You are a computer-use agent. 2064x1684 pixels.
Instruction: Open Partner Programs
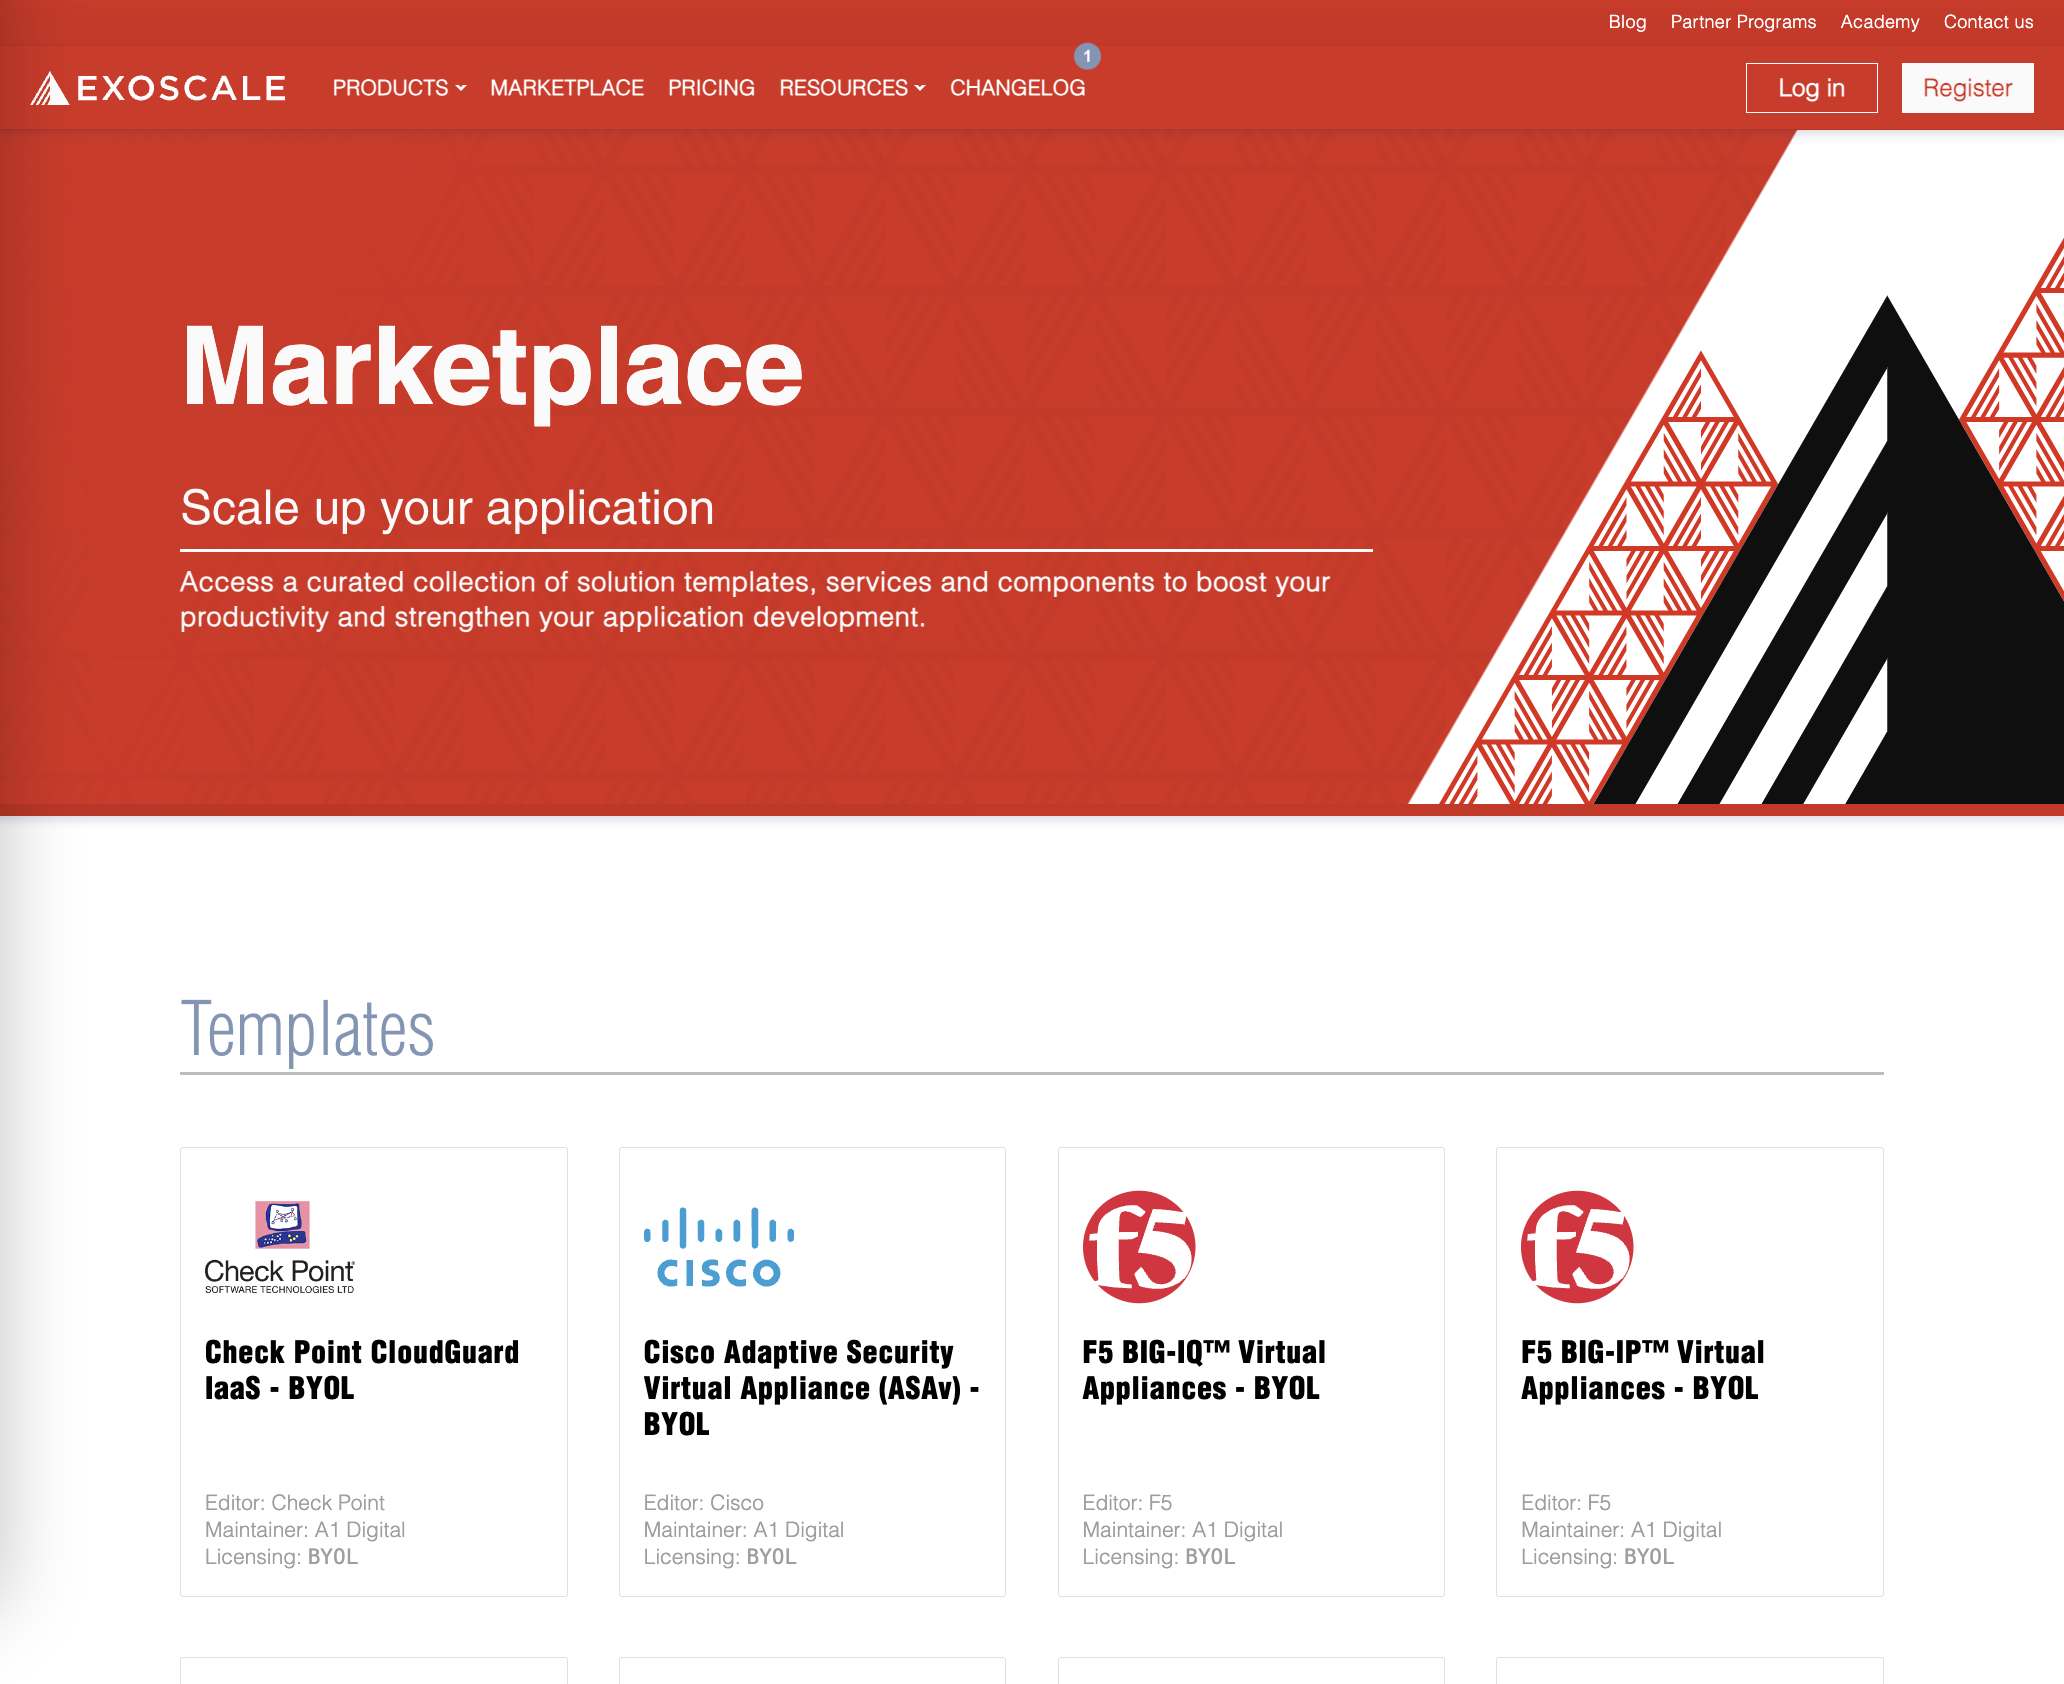coord(1743,22)
